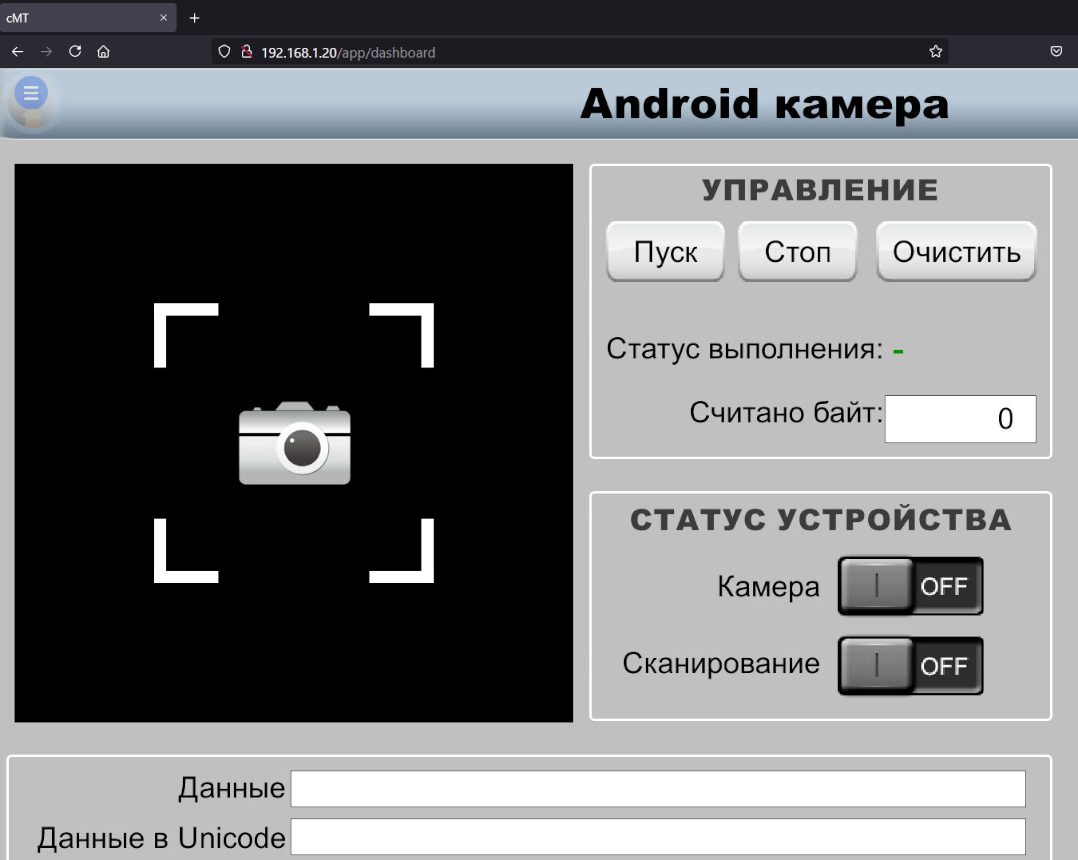Toggle the Сканирование switch
Image resolution: width=1078 pixels, height=860 pixels.
point(910,666)
